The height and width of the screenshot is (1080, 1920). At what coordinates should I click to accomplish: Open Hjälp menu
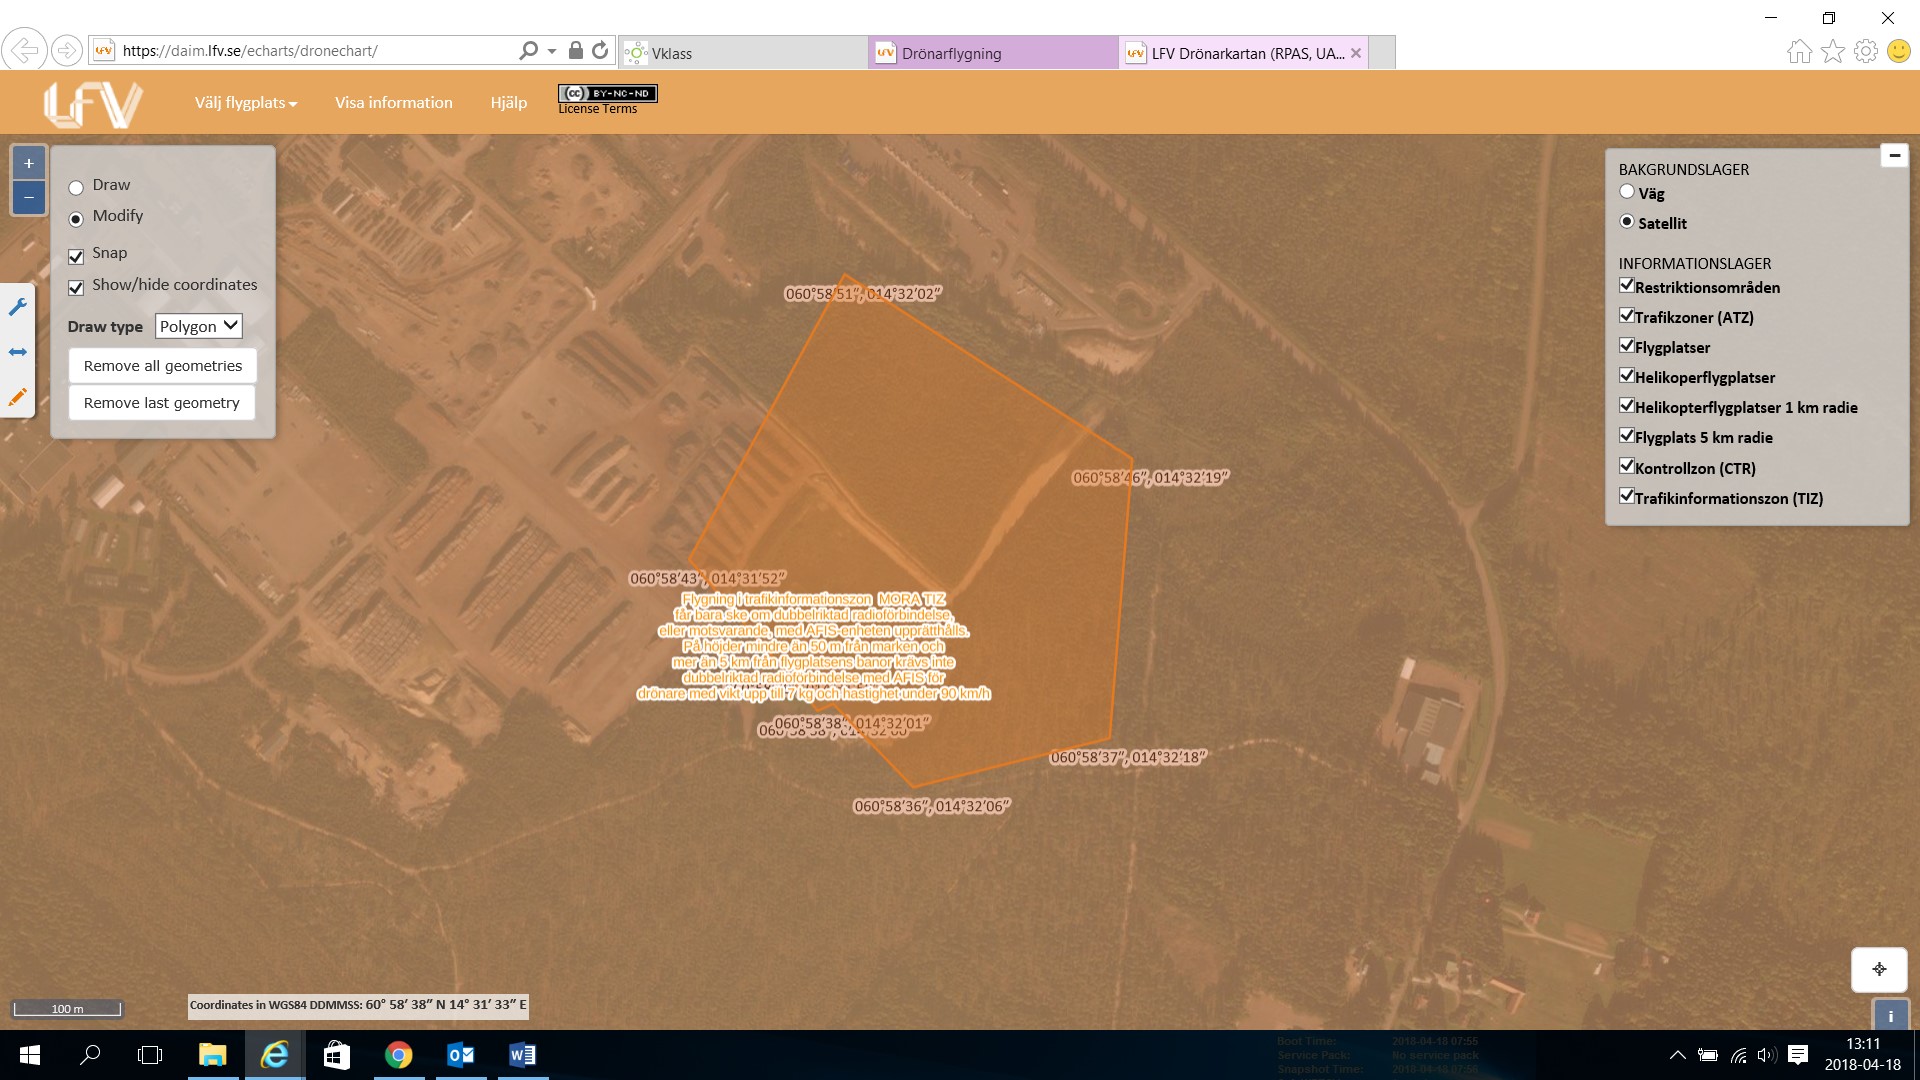508,103
